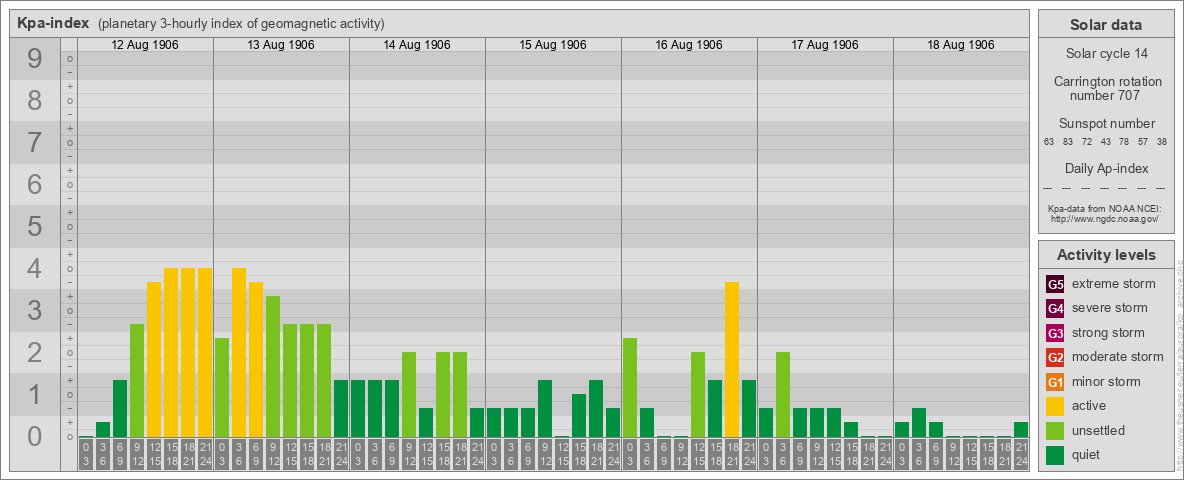Click the G3 strong storm badge
Image resolution: width=1184 pixels, height=480 pixels.
tap(1055, 333)
